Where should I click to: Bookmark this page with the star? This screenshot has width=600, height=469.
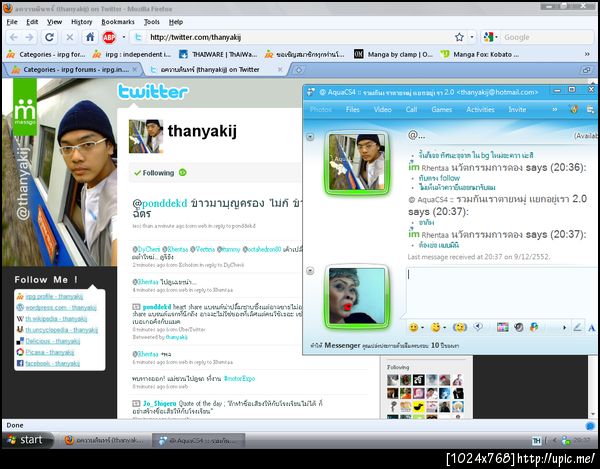click(x=459, y=37)
